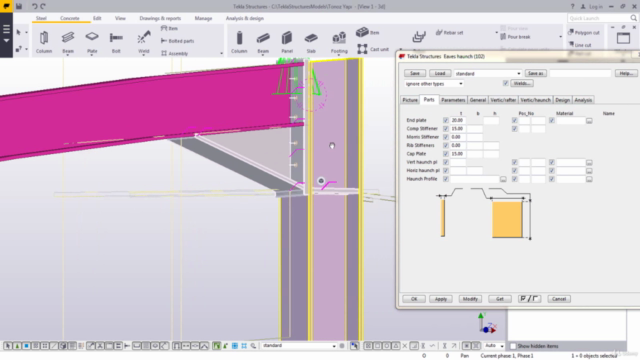Toggle the Rib Stiffeners checkbox

(446, 145)
